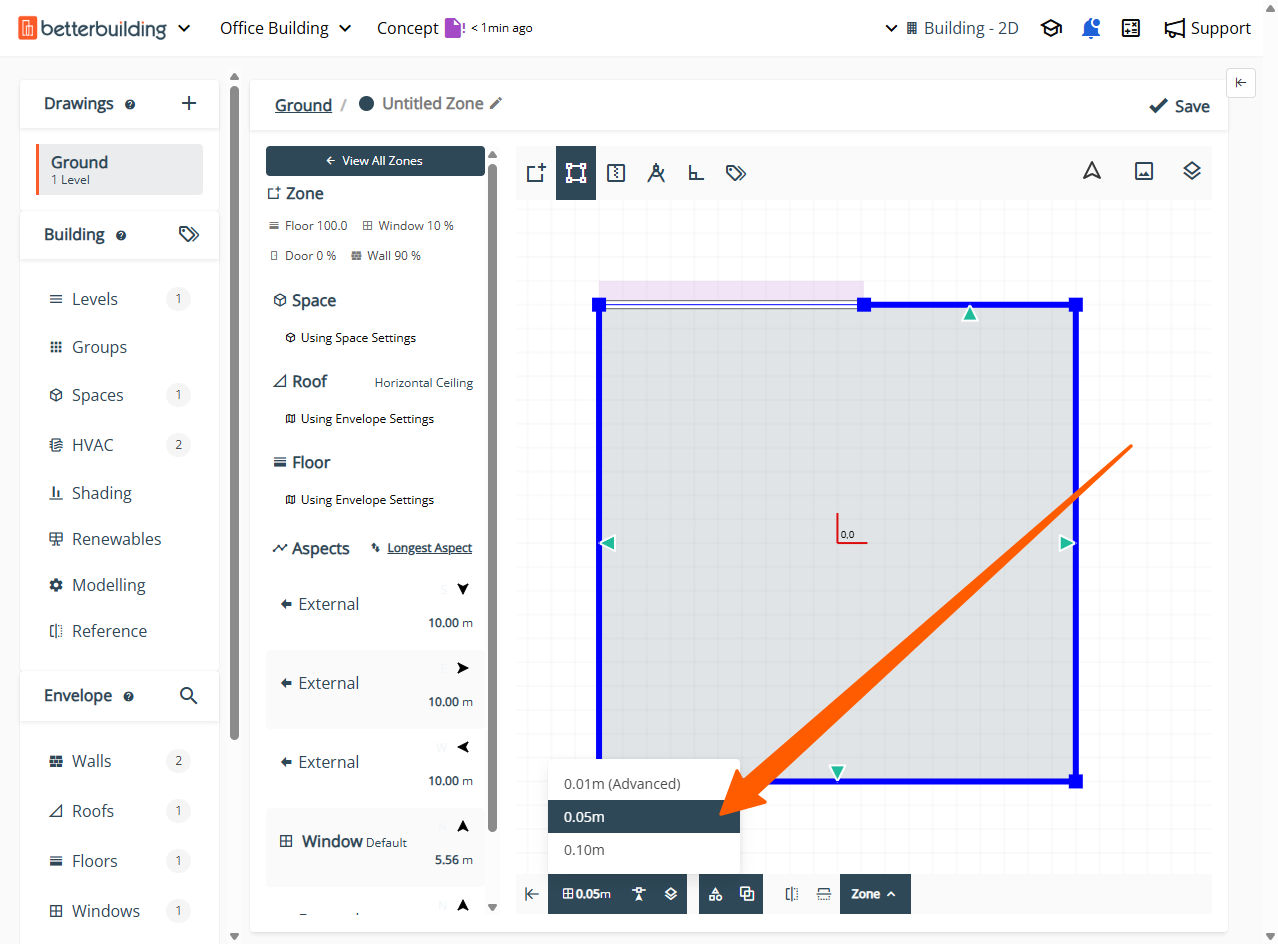Click the compass drafting tool icon
Image resolution: width=1278 pixels, height=944 pixels.
click(656, 173)
